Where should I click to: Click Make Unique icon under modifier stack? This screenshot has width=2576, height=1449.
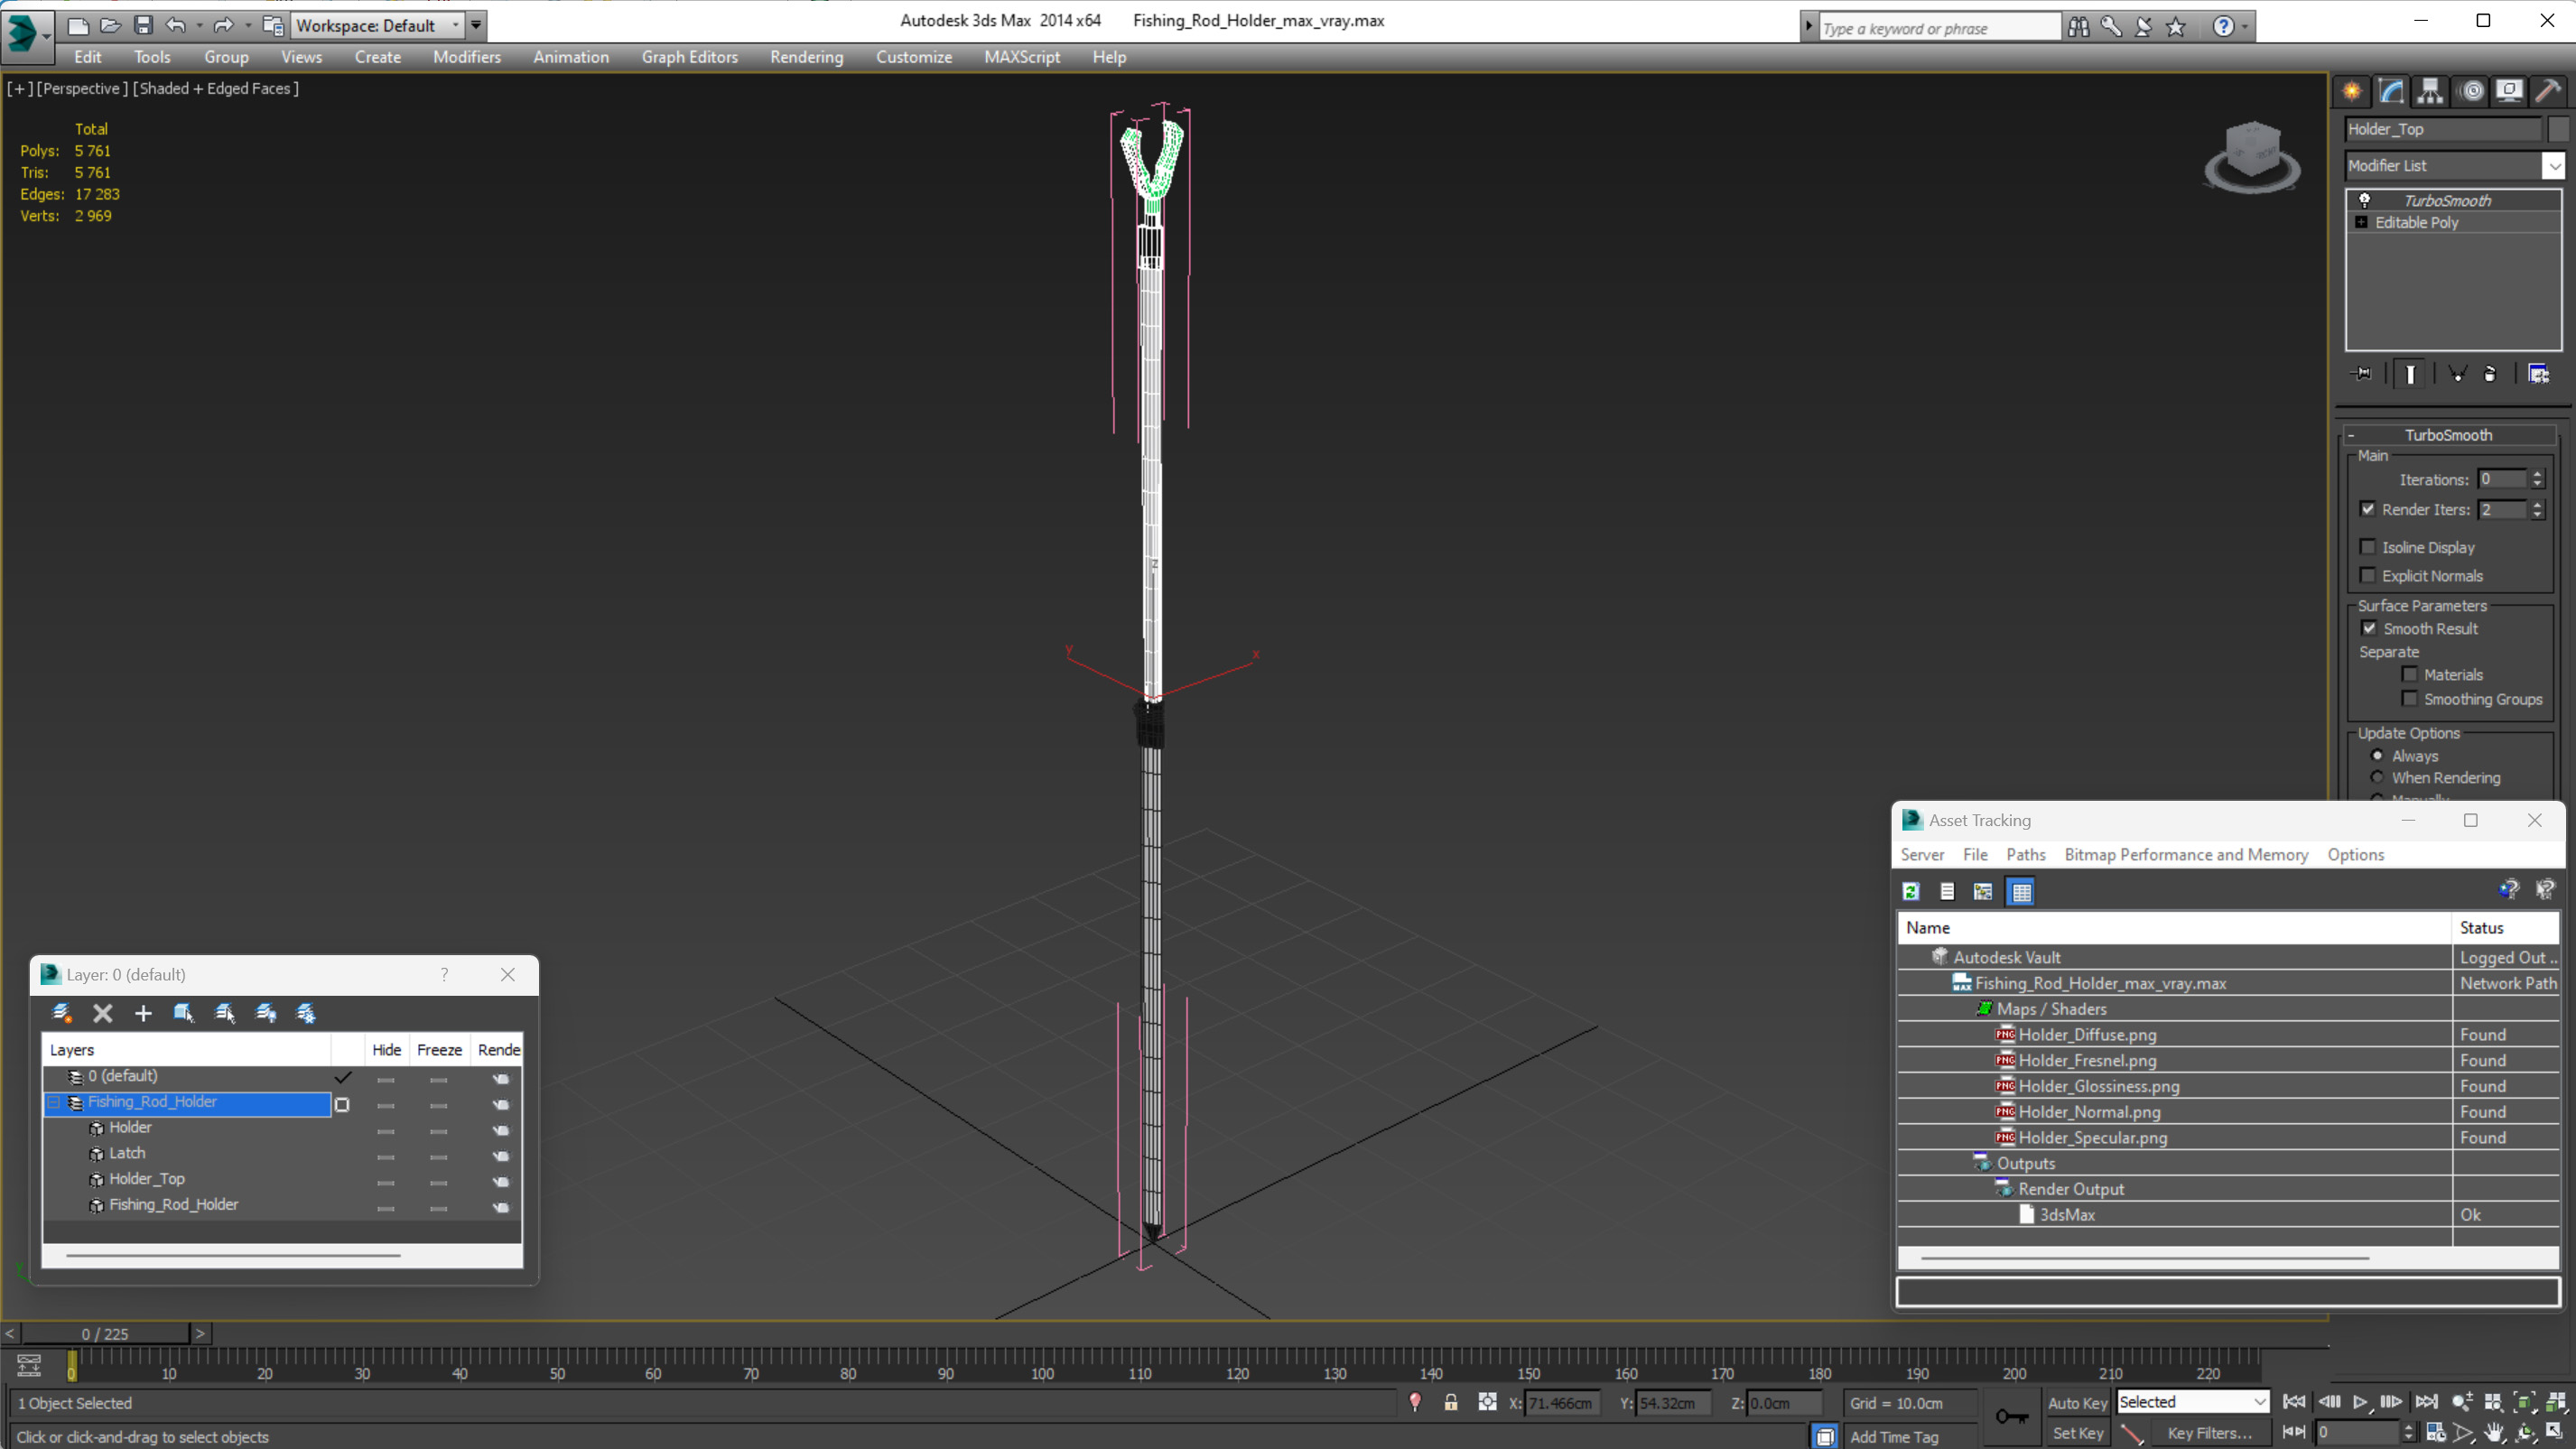coord(2457,374)
